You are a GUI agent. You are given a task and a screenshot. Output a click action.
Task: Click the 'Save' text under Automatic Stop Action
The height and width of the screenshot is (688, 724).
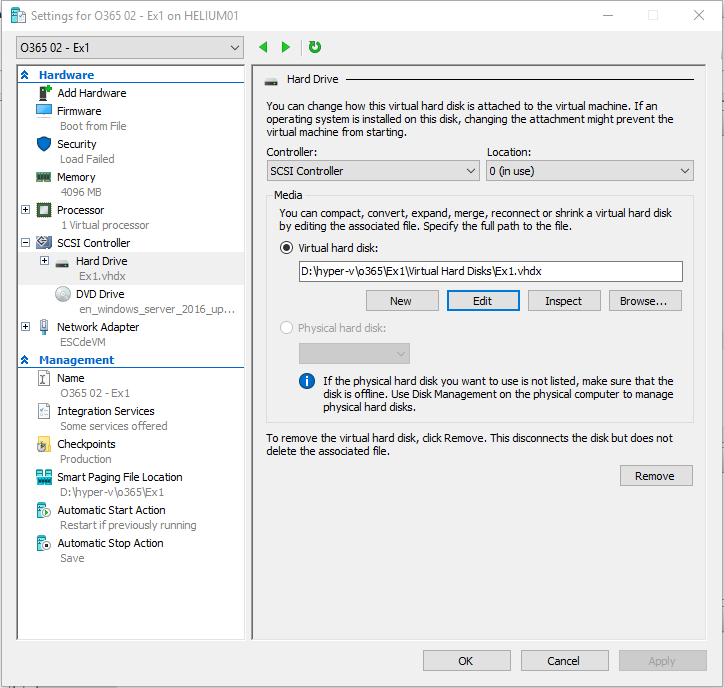pyautogui.click(x=72, y=558)
